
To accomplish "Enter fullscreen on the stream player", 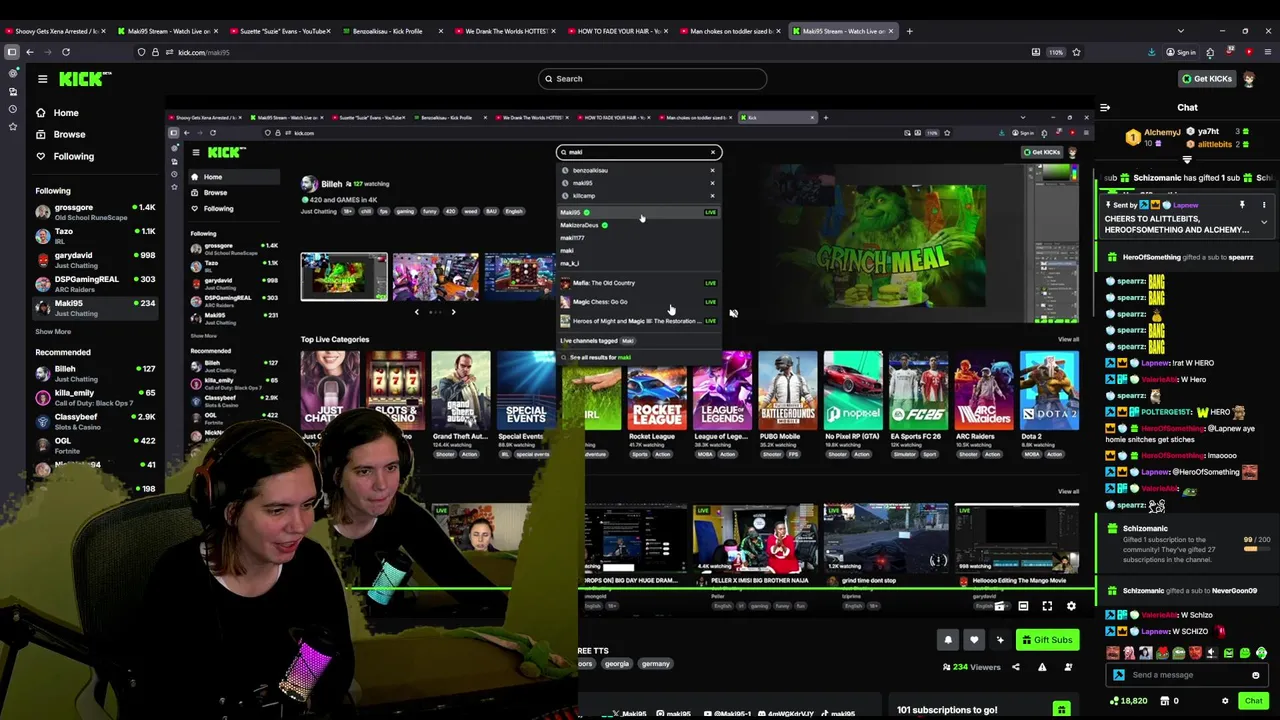I will point(1047,606).
